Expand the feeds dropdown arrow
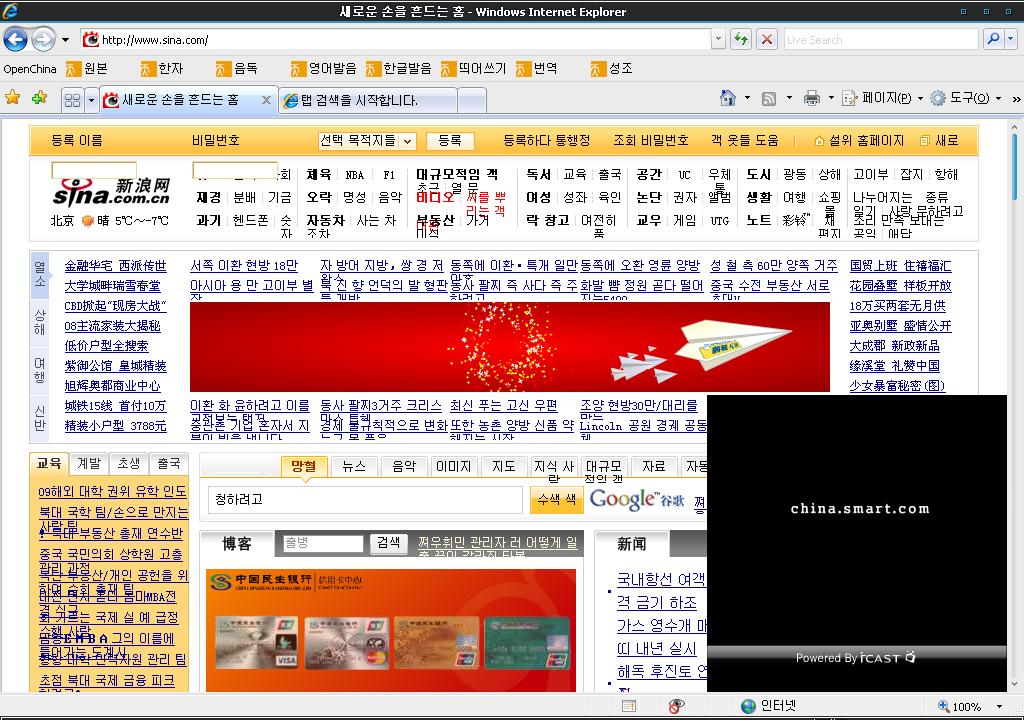Screen dimensions: 1024x720 point(789,98)
